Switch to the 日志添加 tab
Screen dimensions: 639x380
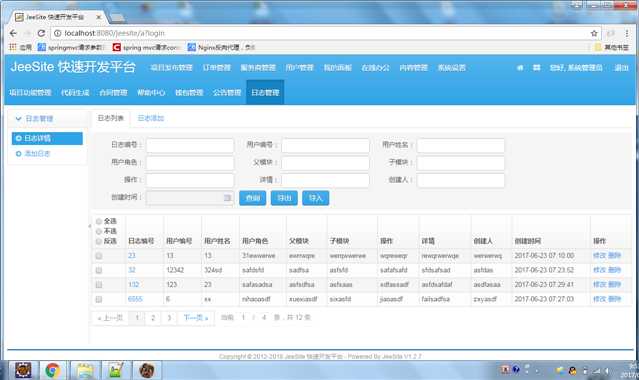tap(150, 118)
